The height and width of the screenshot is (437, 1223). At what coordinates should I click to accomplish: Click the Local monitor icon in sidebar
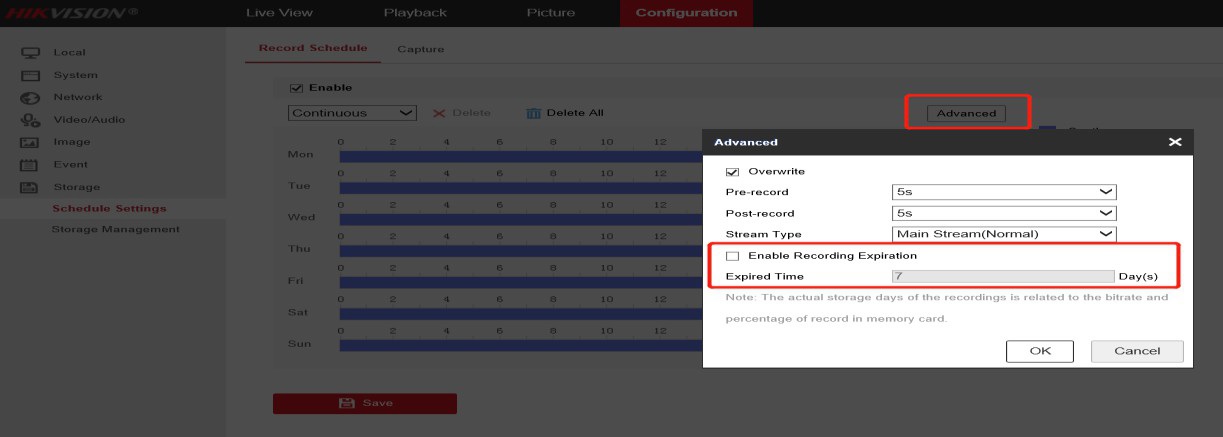pyautogui.click(x=30, y=53)
